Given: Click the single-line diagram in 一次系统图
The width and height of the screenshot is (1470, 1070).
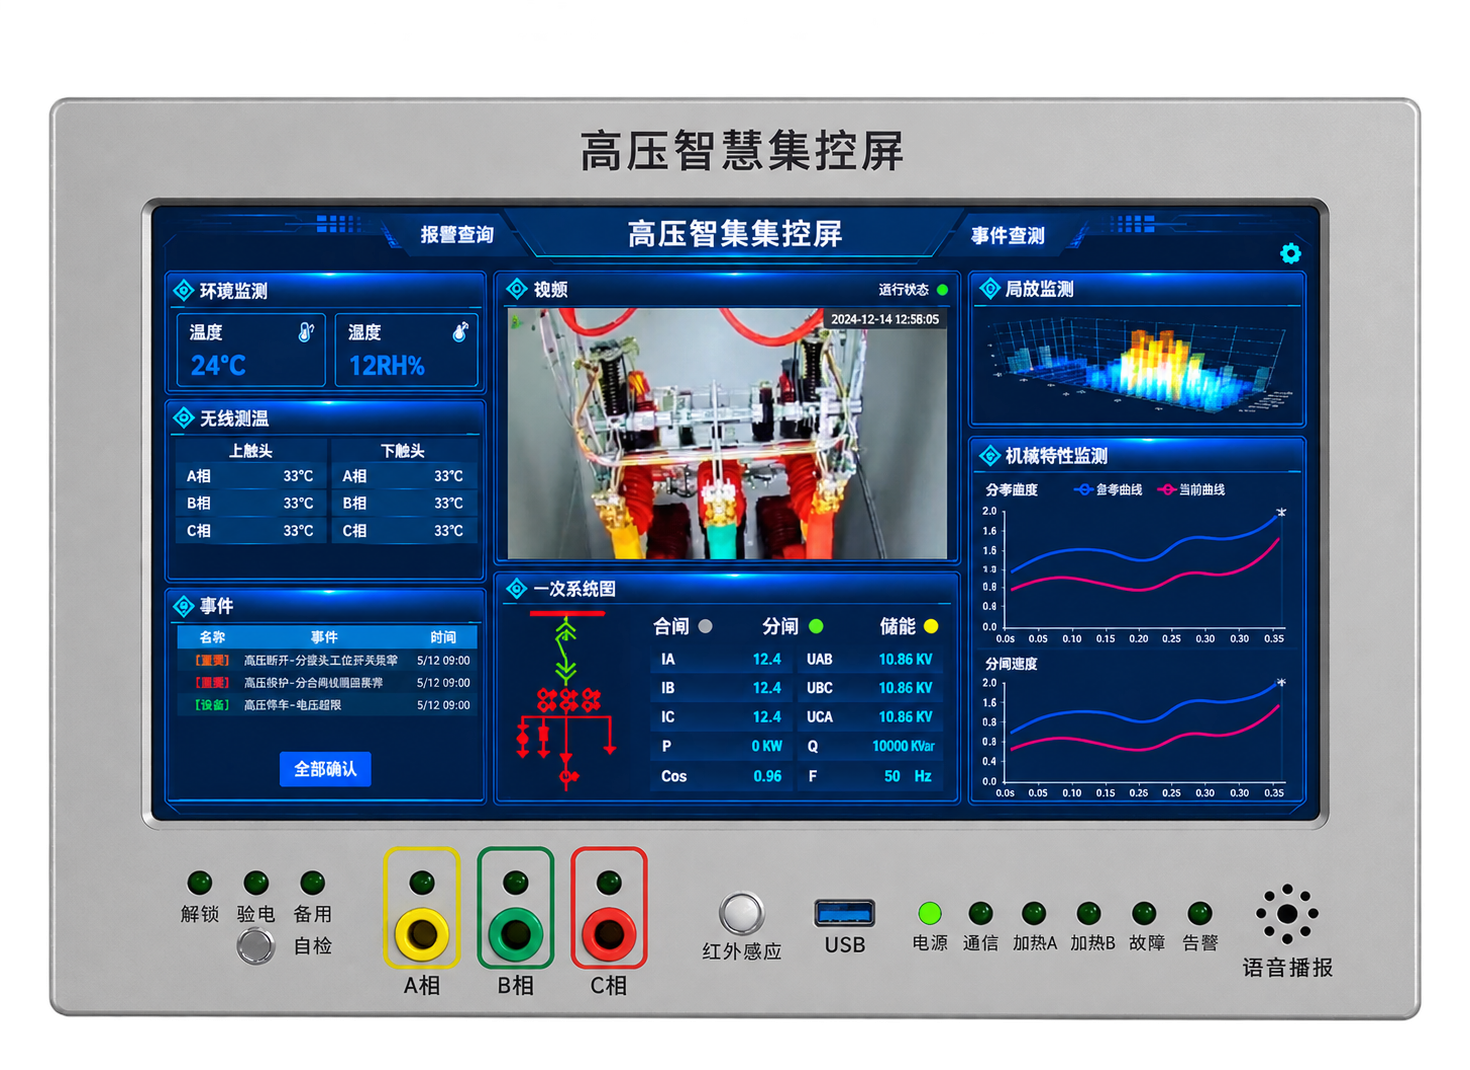Looking at the screenshot, I should tap(567, 699).
